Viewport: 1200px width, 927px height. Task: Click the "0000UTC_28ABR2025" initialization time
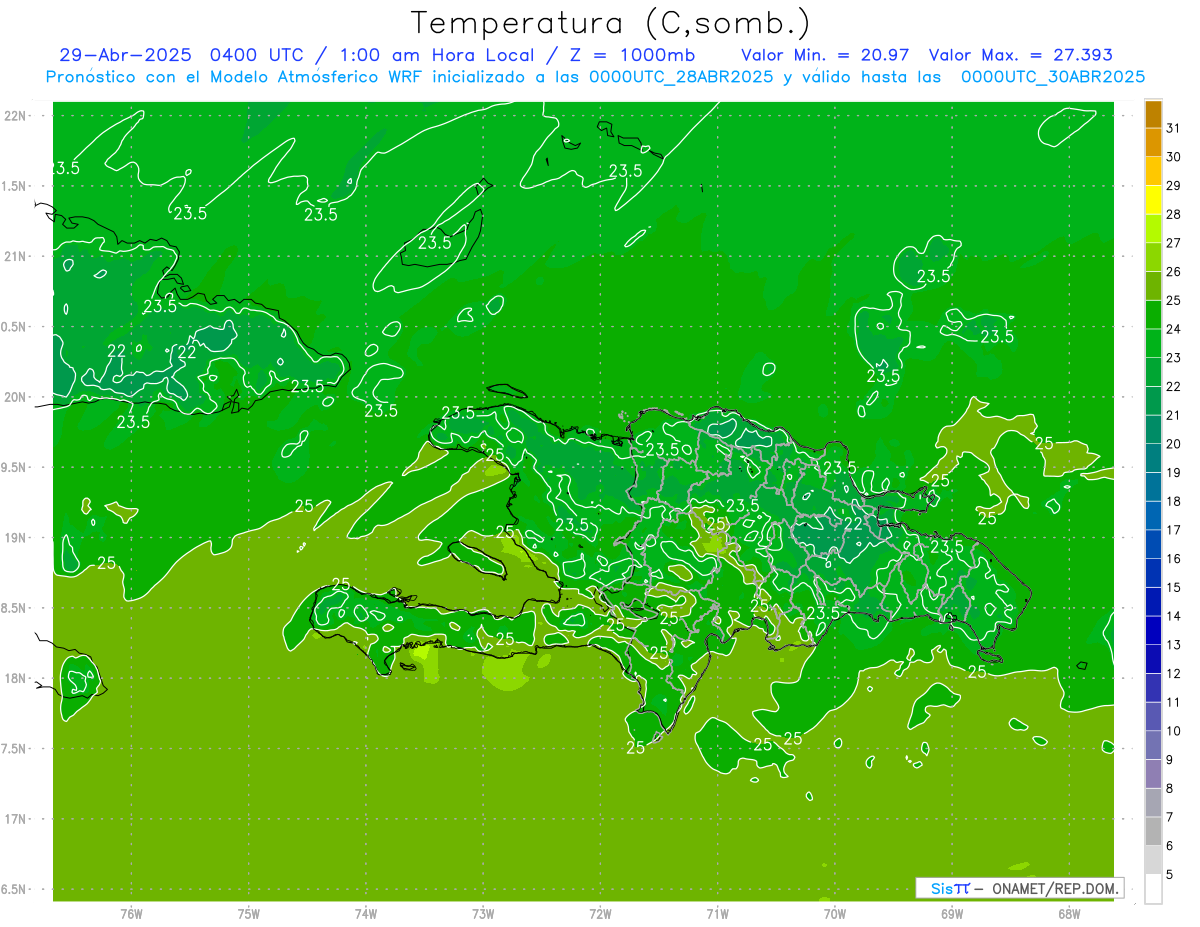pos(681,77)
